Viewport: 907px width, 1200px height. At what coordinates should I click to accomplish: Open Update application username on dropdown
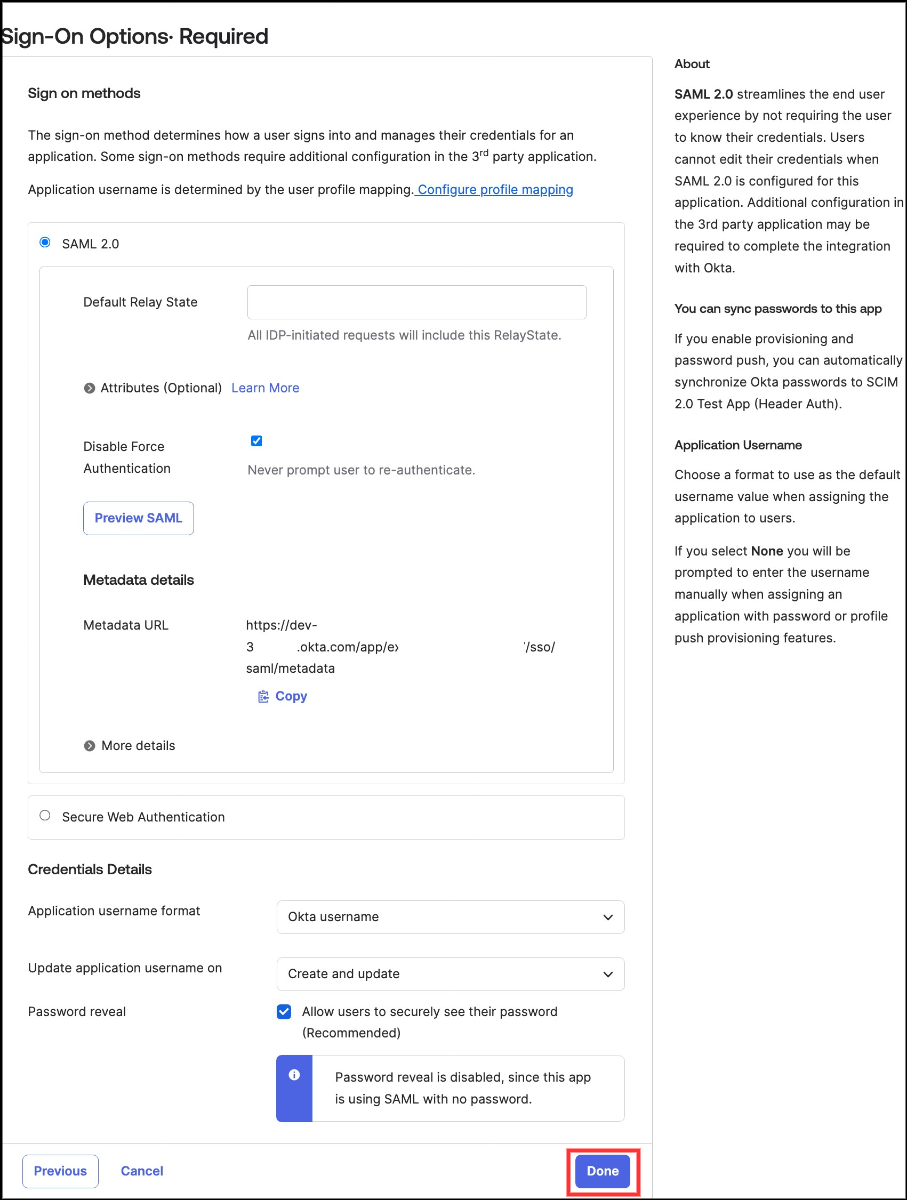click(x=450, y=974)
